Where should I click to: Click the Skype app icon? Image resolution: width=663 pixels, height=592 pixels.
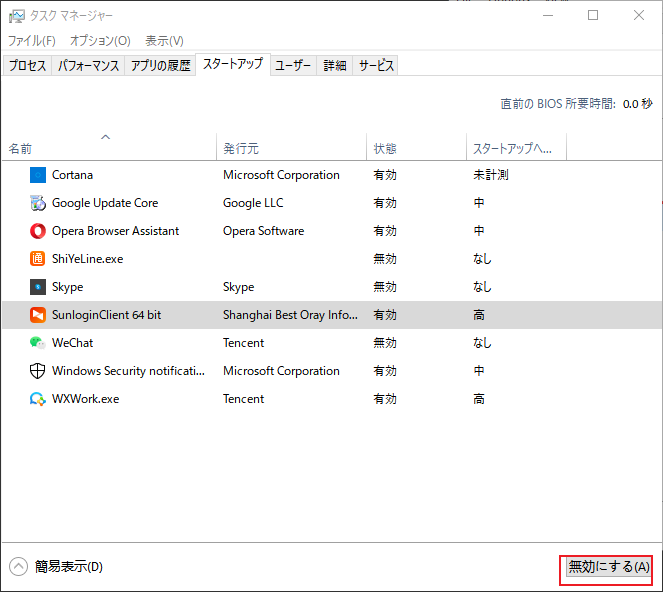38,287
